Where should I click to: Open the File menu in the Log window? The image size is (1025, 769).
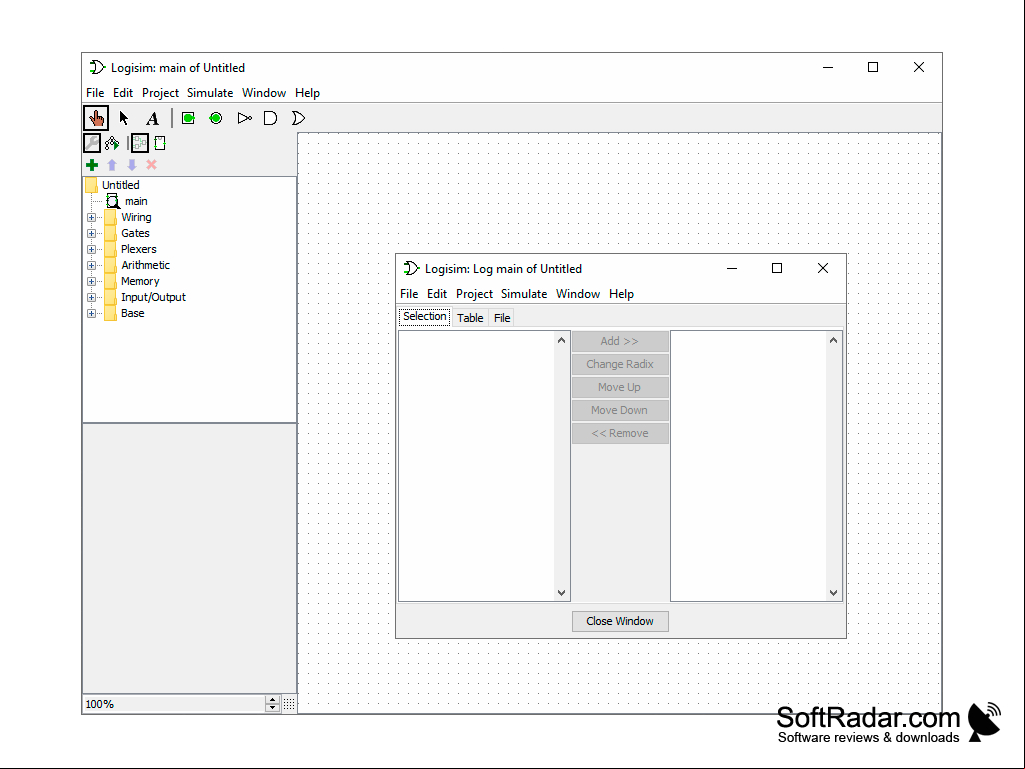click(x=409, y=294)
